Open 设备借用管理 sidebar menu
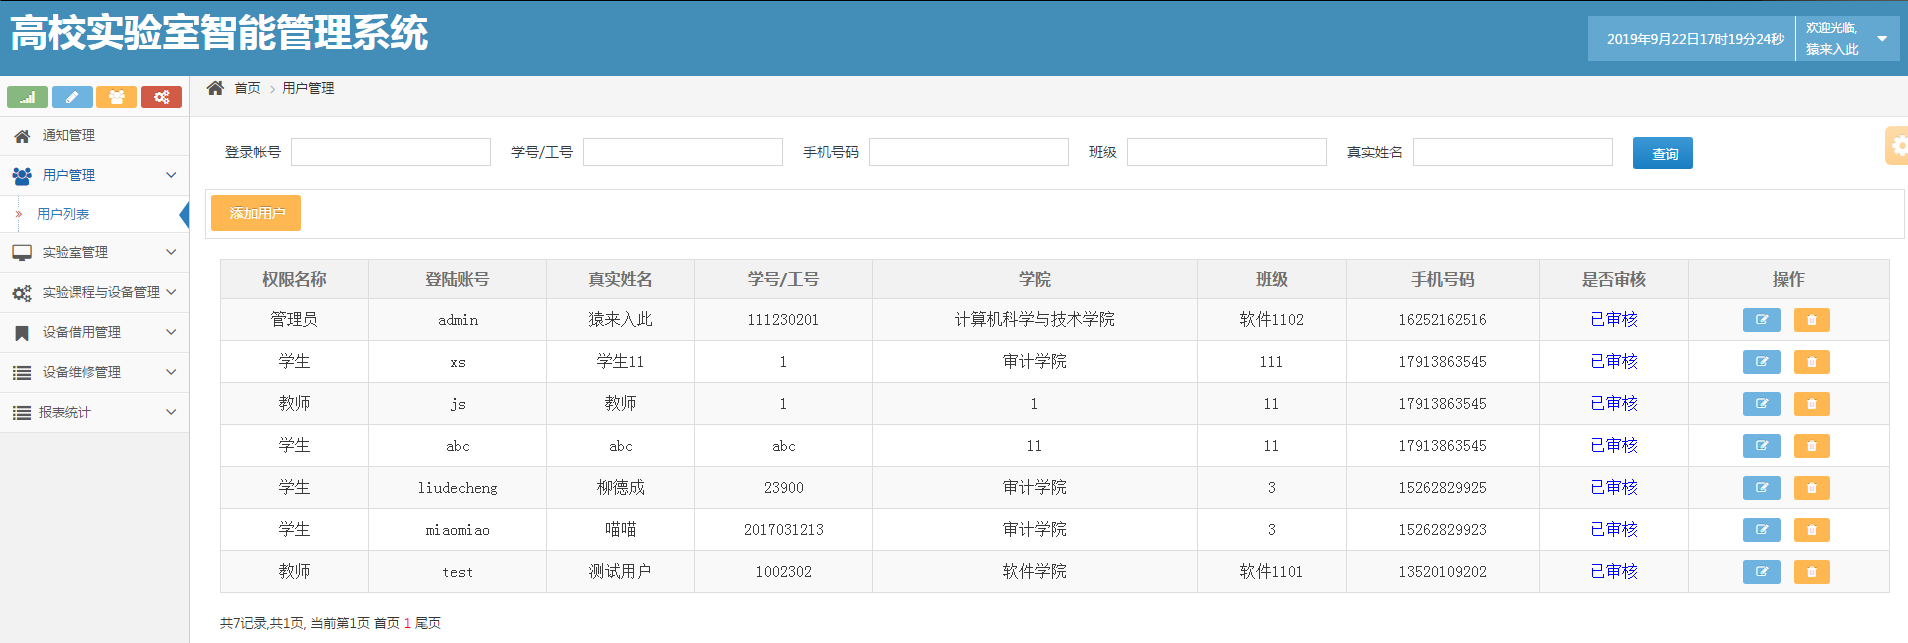Image resolution: width=1908 pixels, height=643 pixels. [x=94, y=332]
